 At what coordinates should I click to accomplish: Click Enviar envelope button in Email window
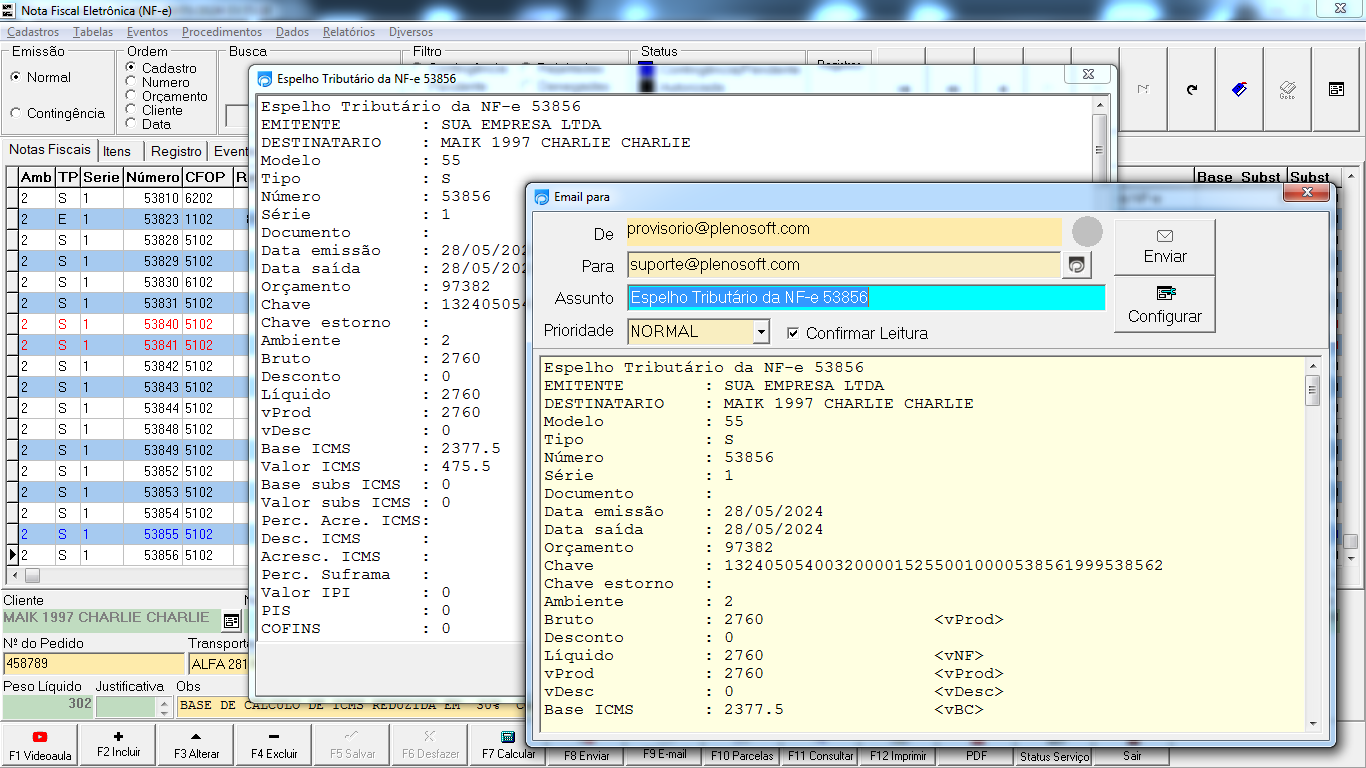(x=1165, y=247)
